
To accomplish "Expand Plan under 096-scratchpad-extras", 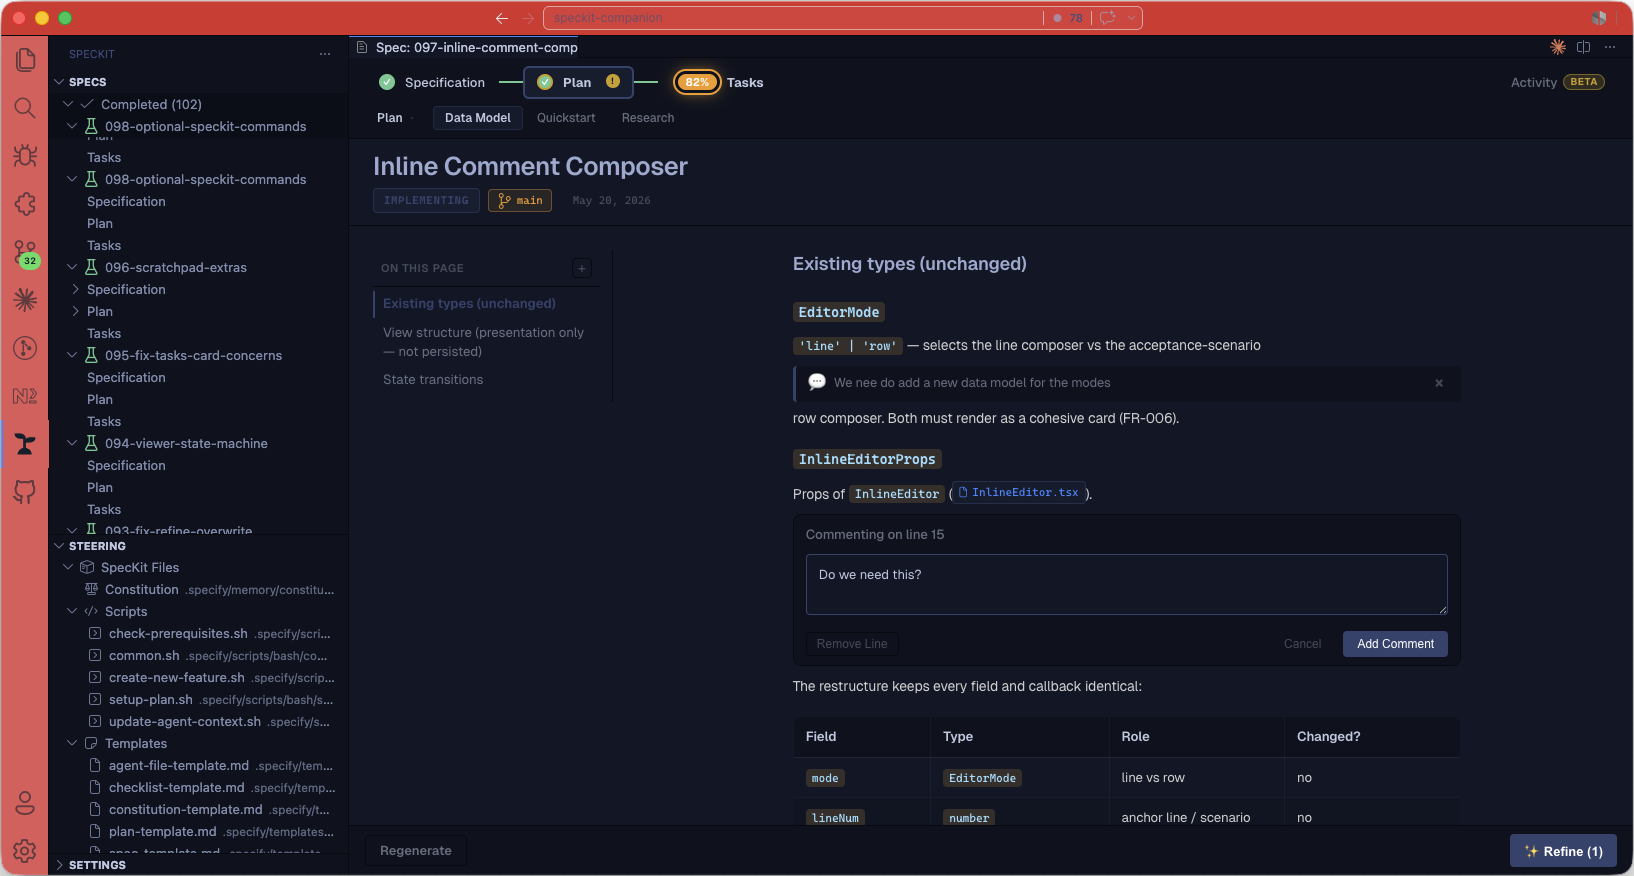I will point(76,311).
